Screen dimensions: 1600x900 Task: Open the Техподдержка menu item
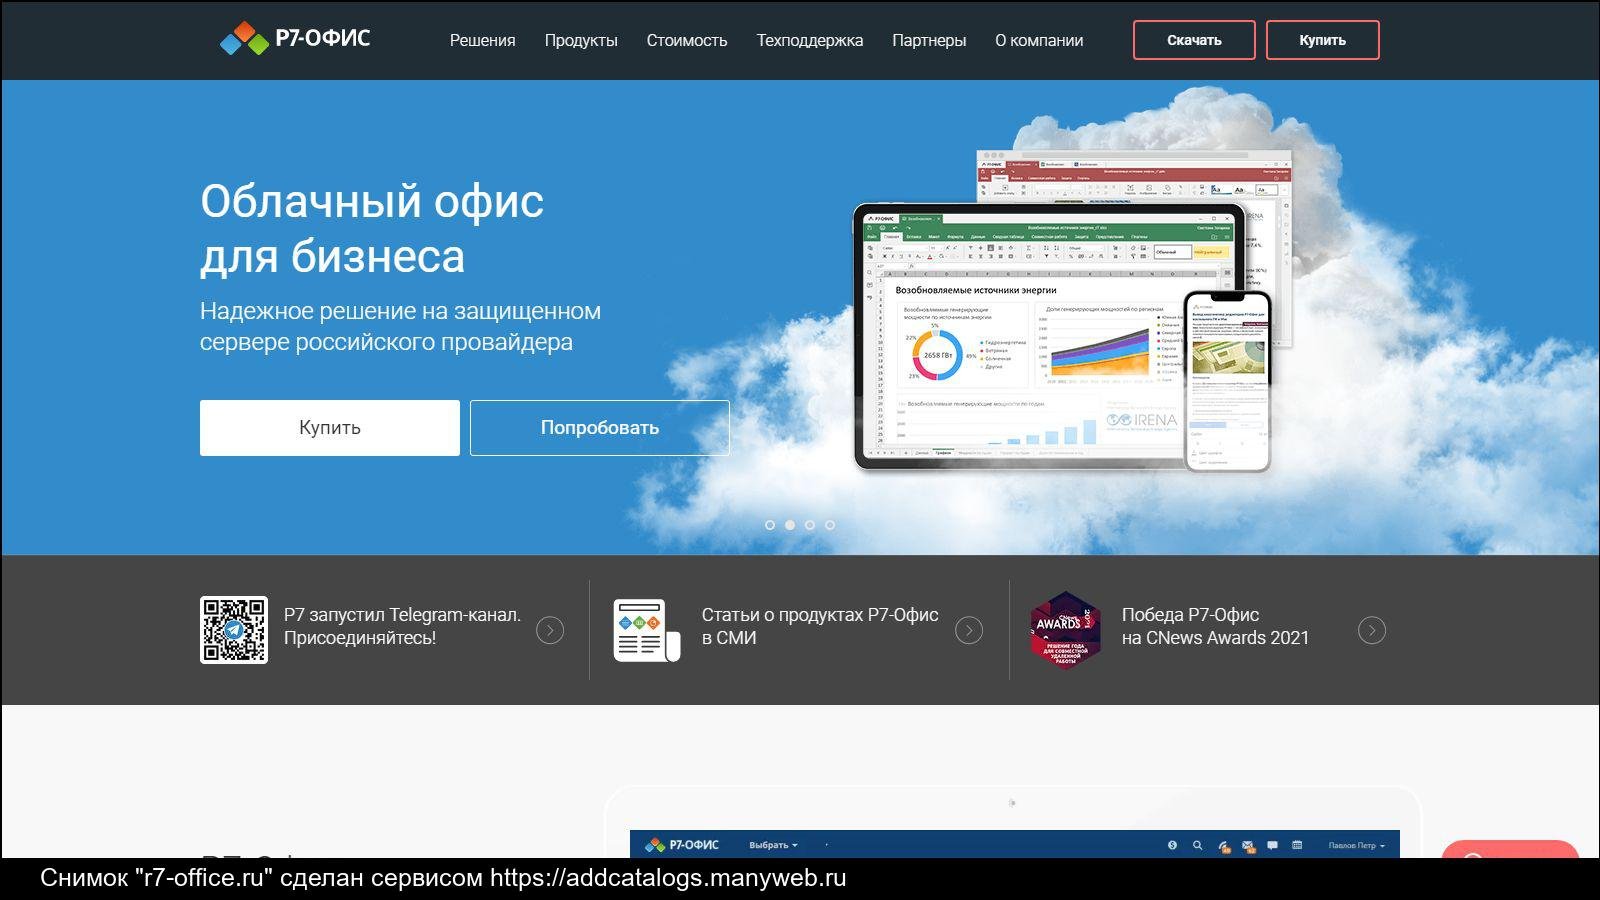(810, 40)
